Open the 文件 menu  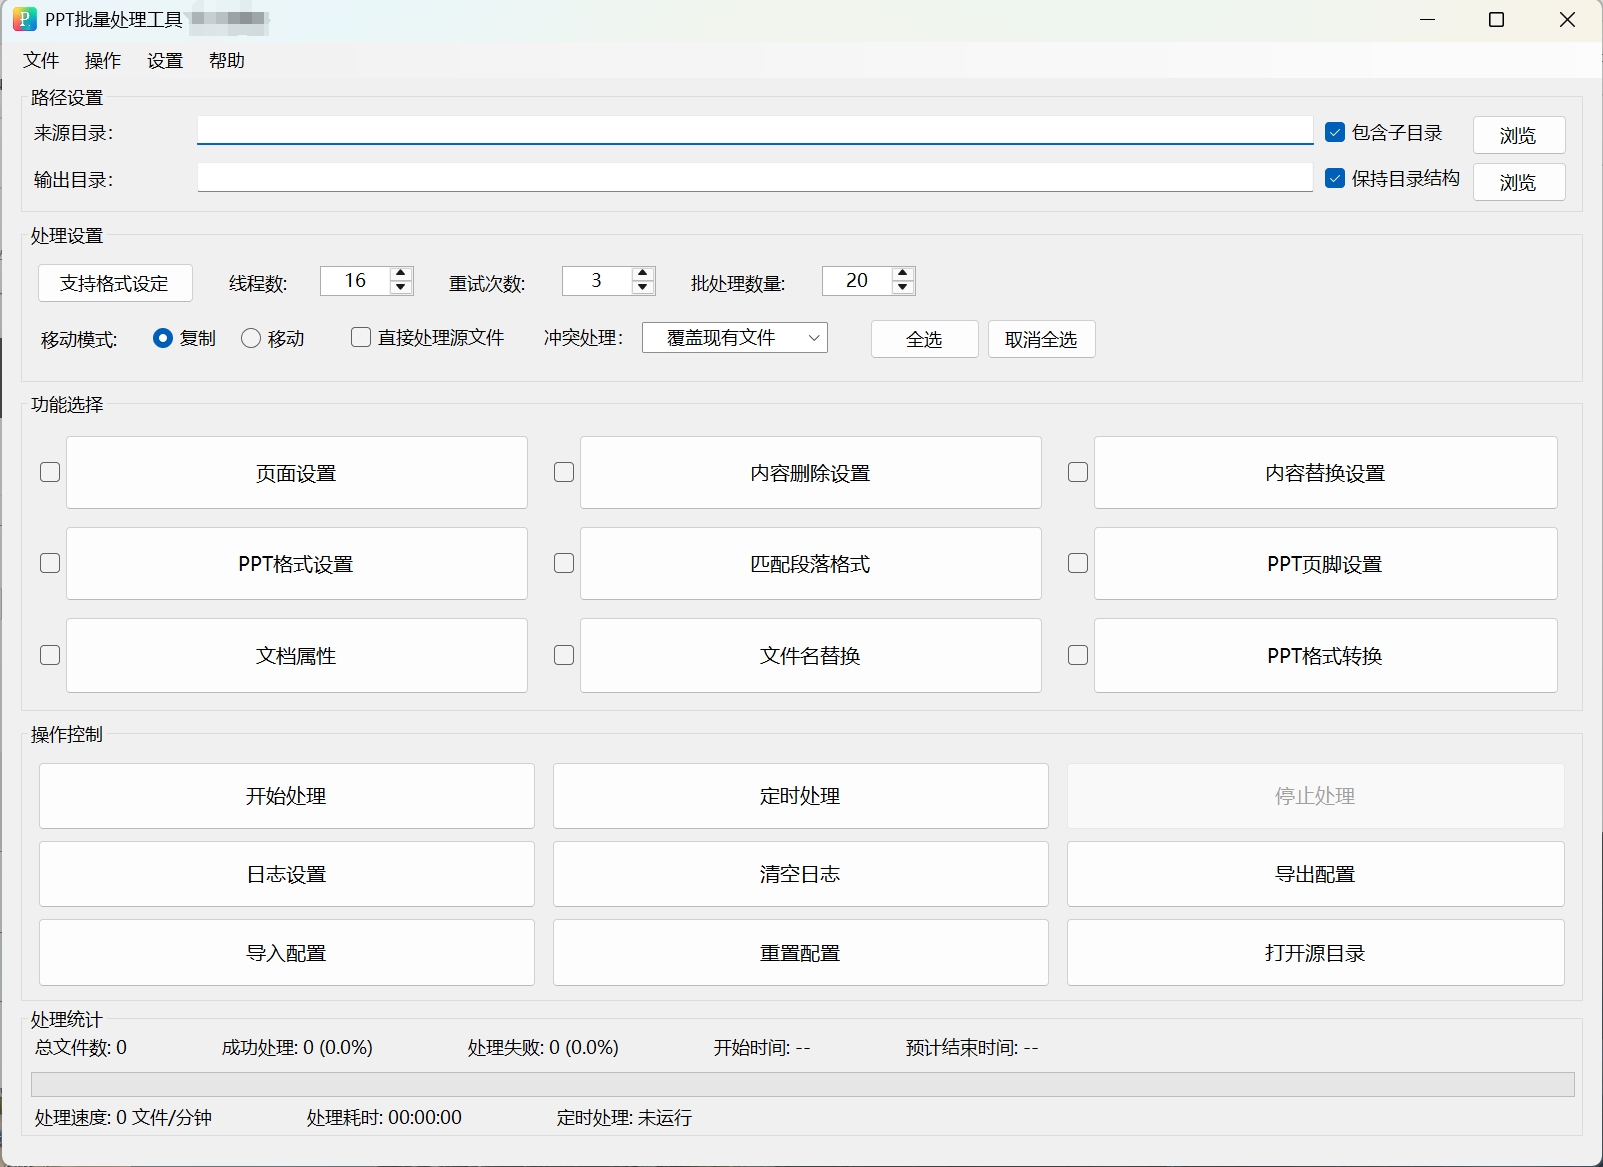click(x=41, y=61)
